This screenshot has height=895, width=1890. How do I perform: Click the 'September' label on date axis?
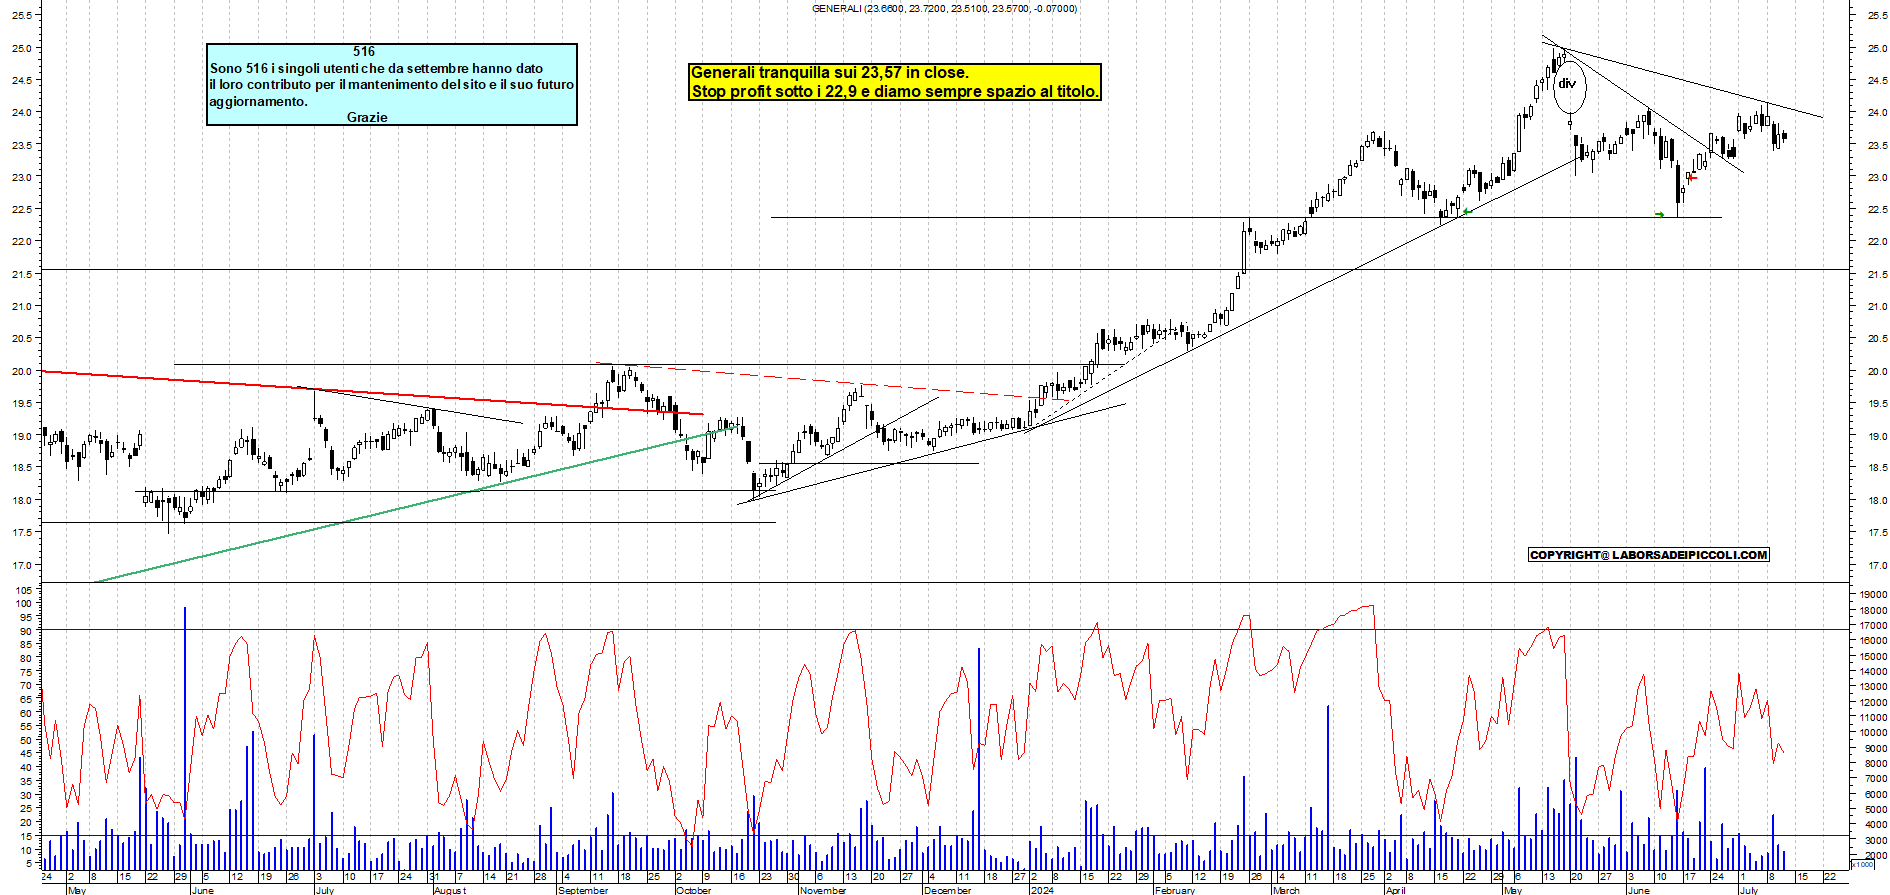click(x=583, y=890)
